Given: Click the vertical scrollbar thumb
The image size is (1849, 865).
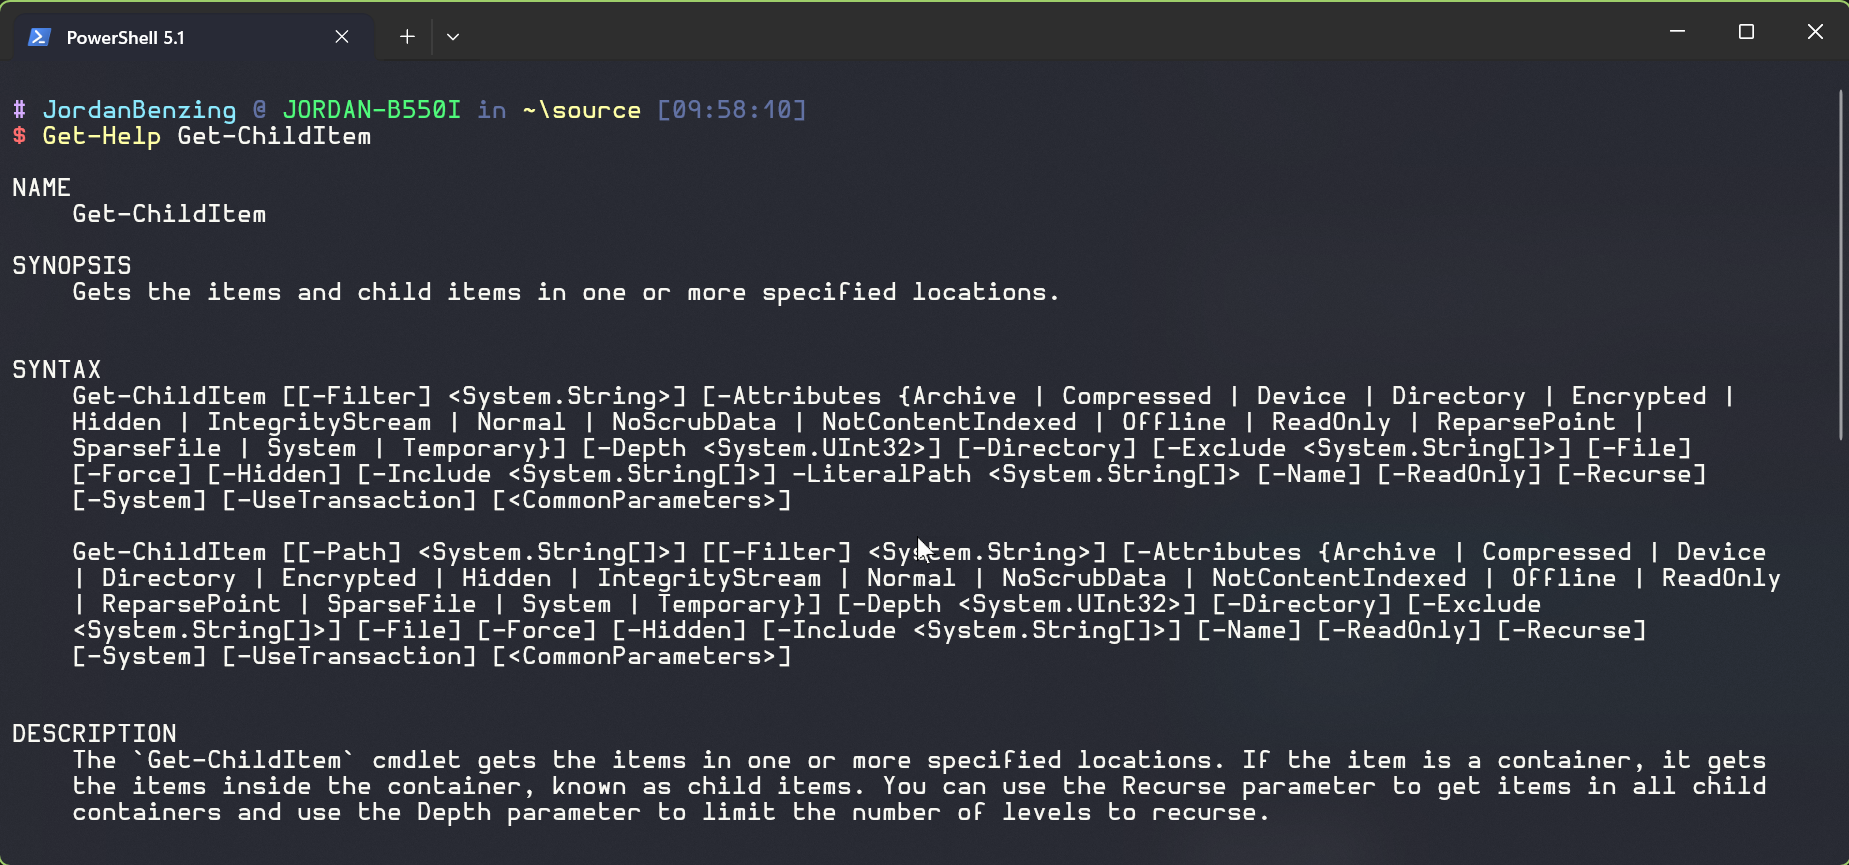Looking at the screenshot, I should coord(1840,265).
